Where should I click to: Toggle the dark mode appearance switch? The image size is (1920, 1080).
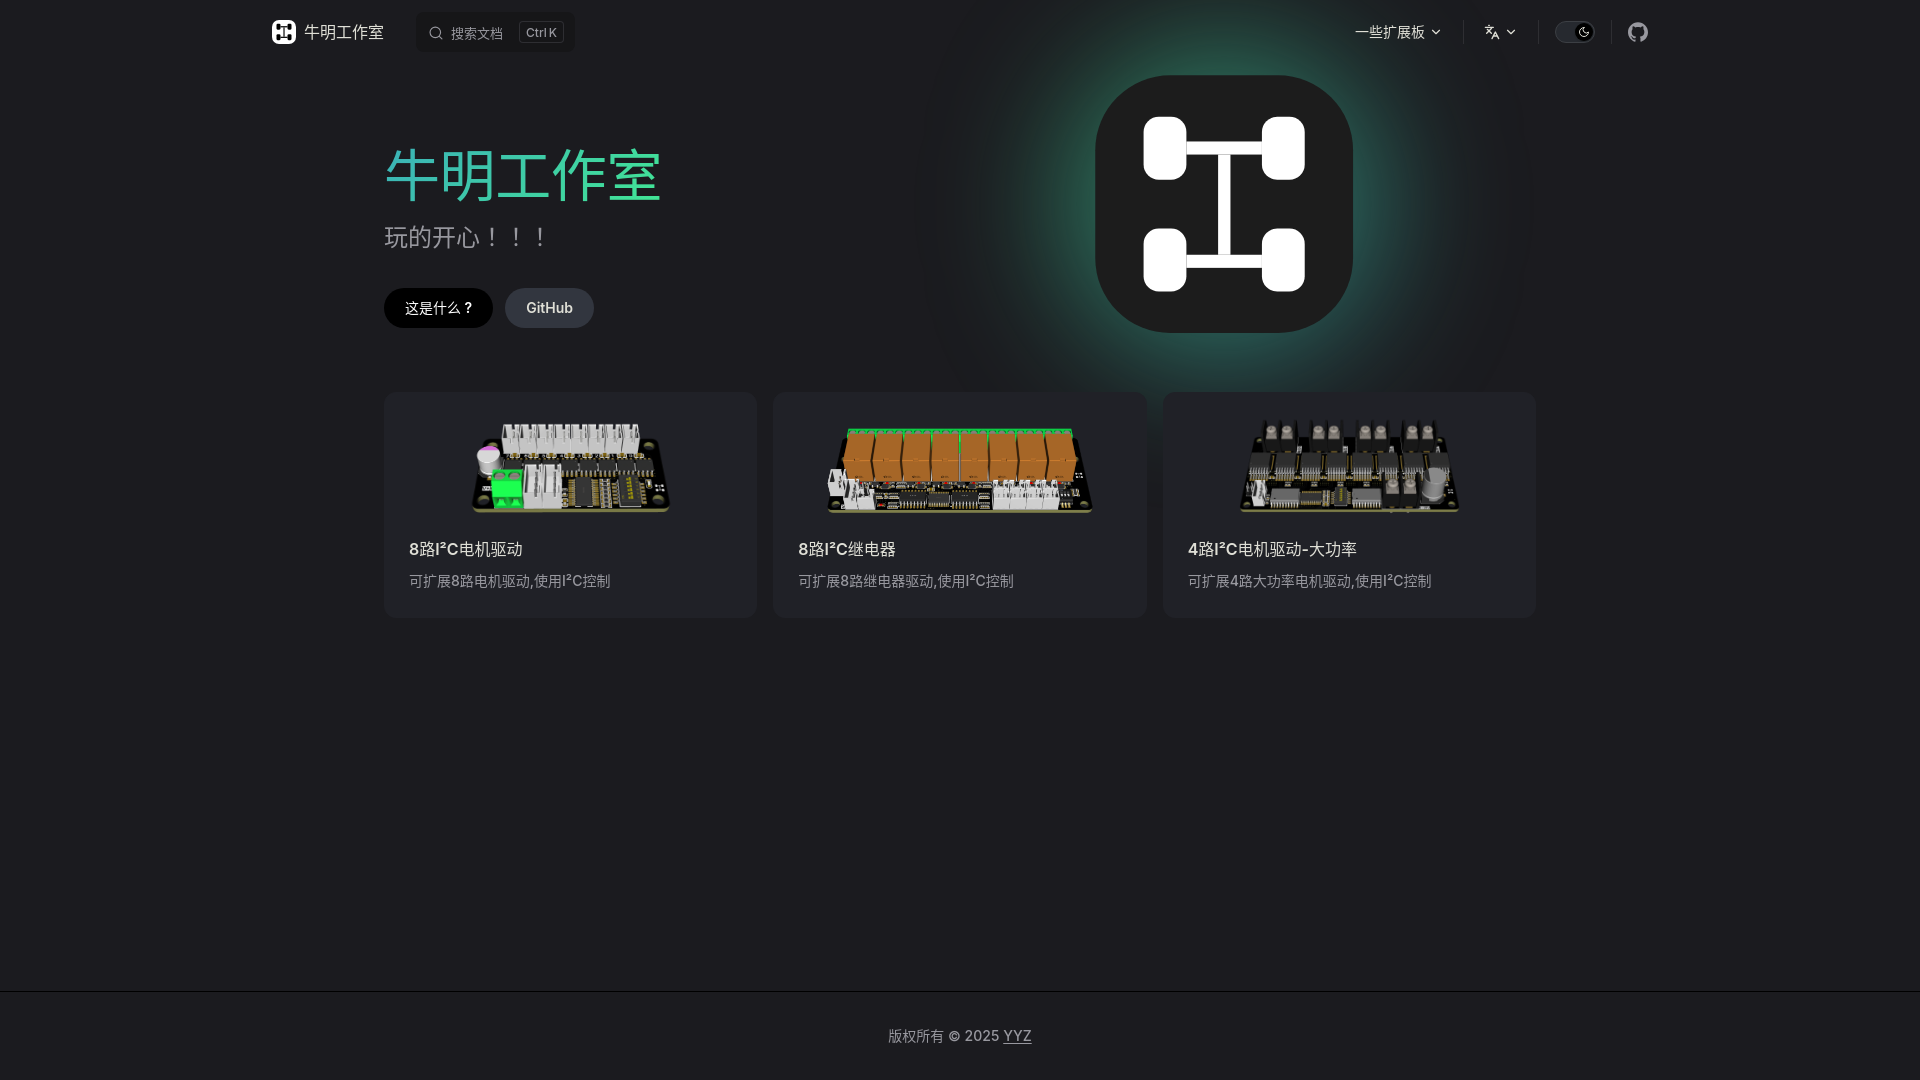[x=1574, y=32]
